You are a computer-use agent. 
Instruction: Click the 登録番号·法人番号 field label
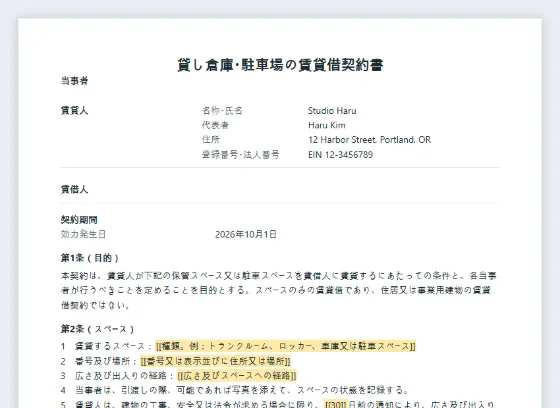240,154
